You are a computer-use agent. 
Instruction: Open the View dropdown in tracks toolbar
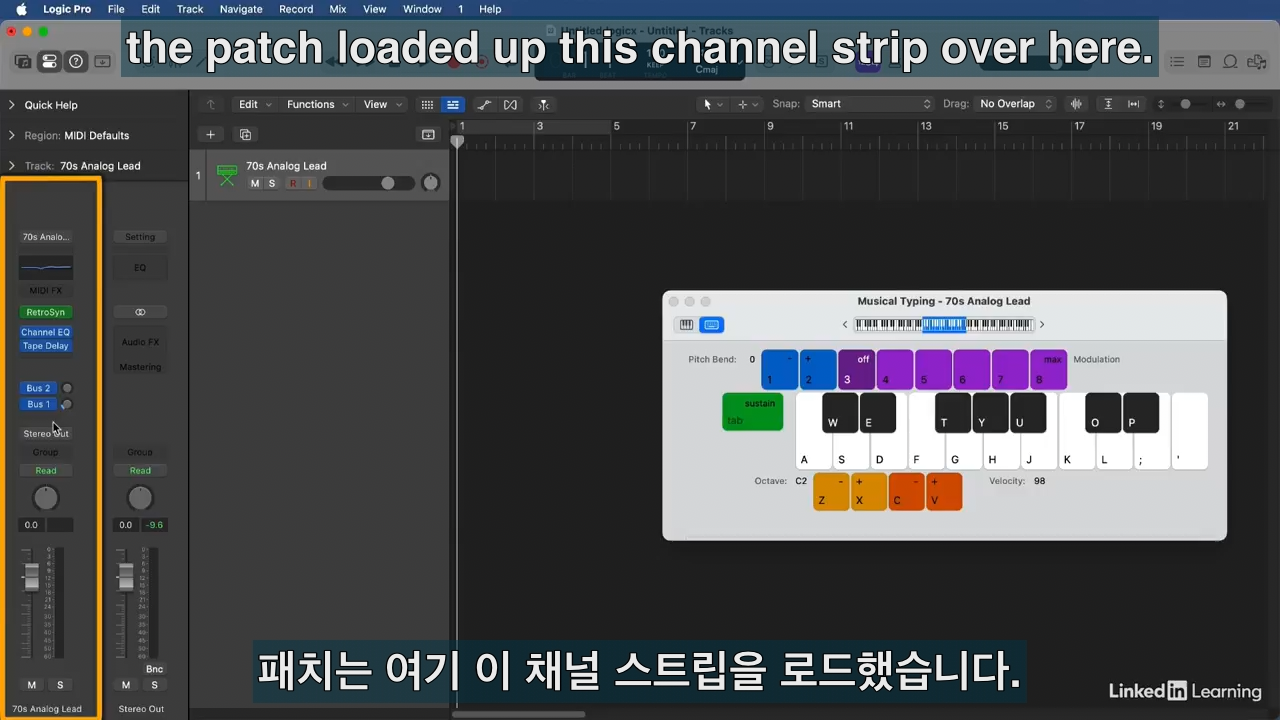point(381,104)
